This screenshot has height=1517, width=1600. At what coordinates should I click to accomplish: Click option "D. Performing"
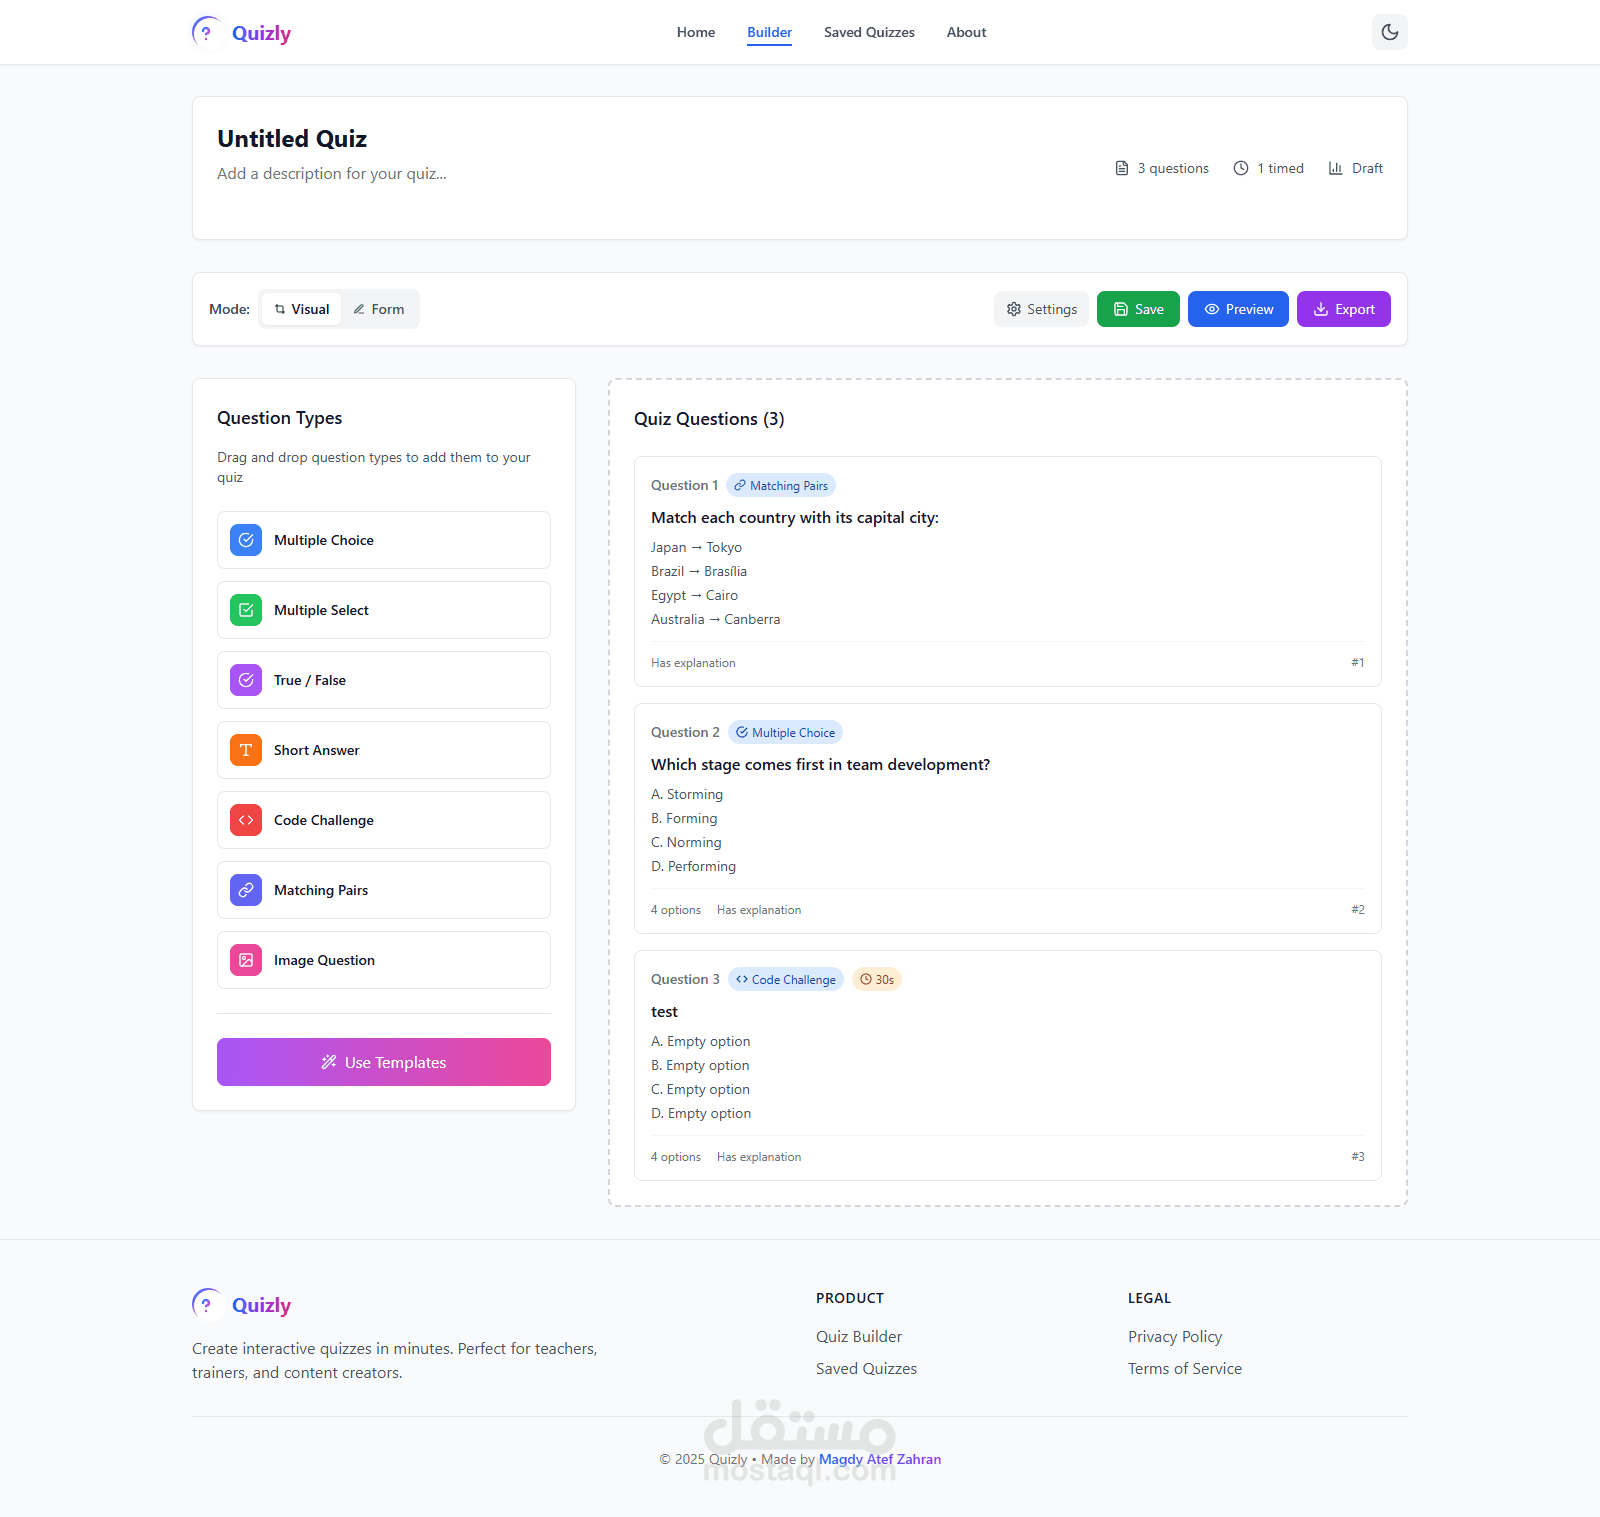click(x=693, y=866)
